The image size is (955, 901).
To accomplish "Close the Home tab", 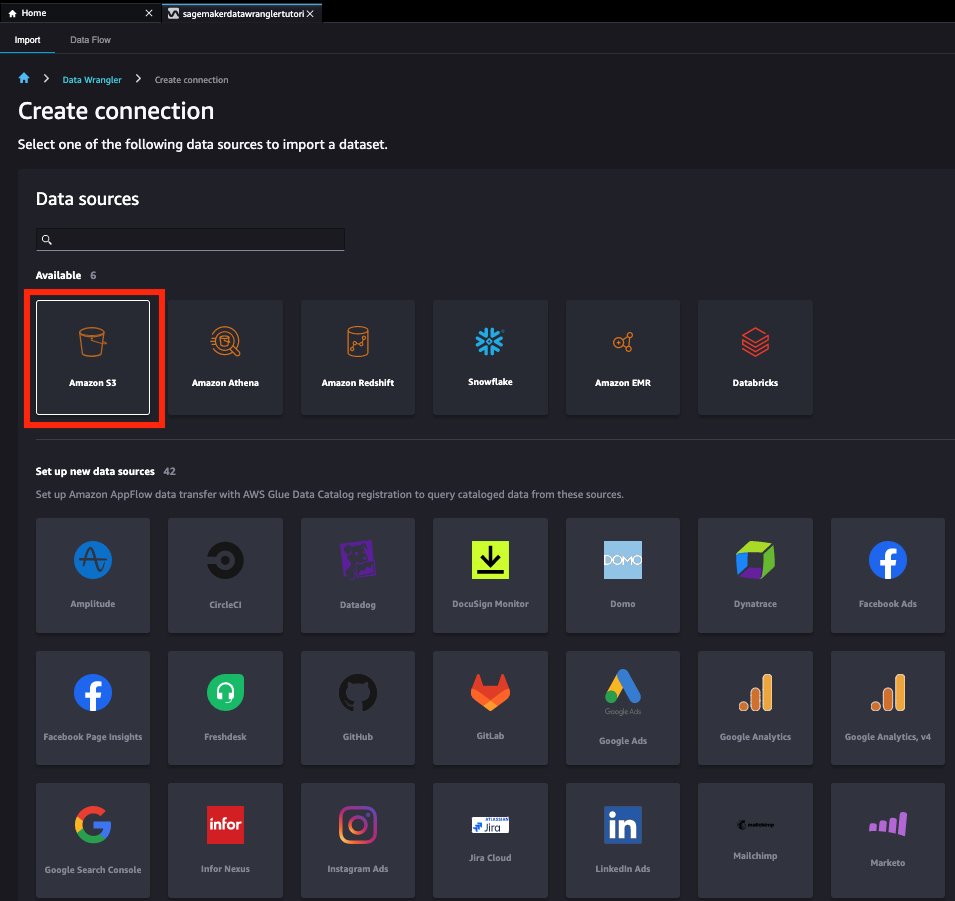I will tap(149, 13).
